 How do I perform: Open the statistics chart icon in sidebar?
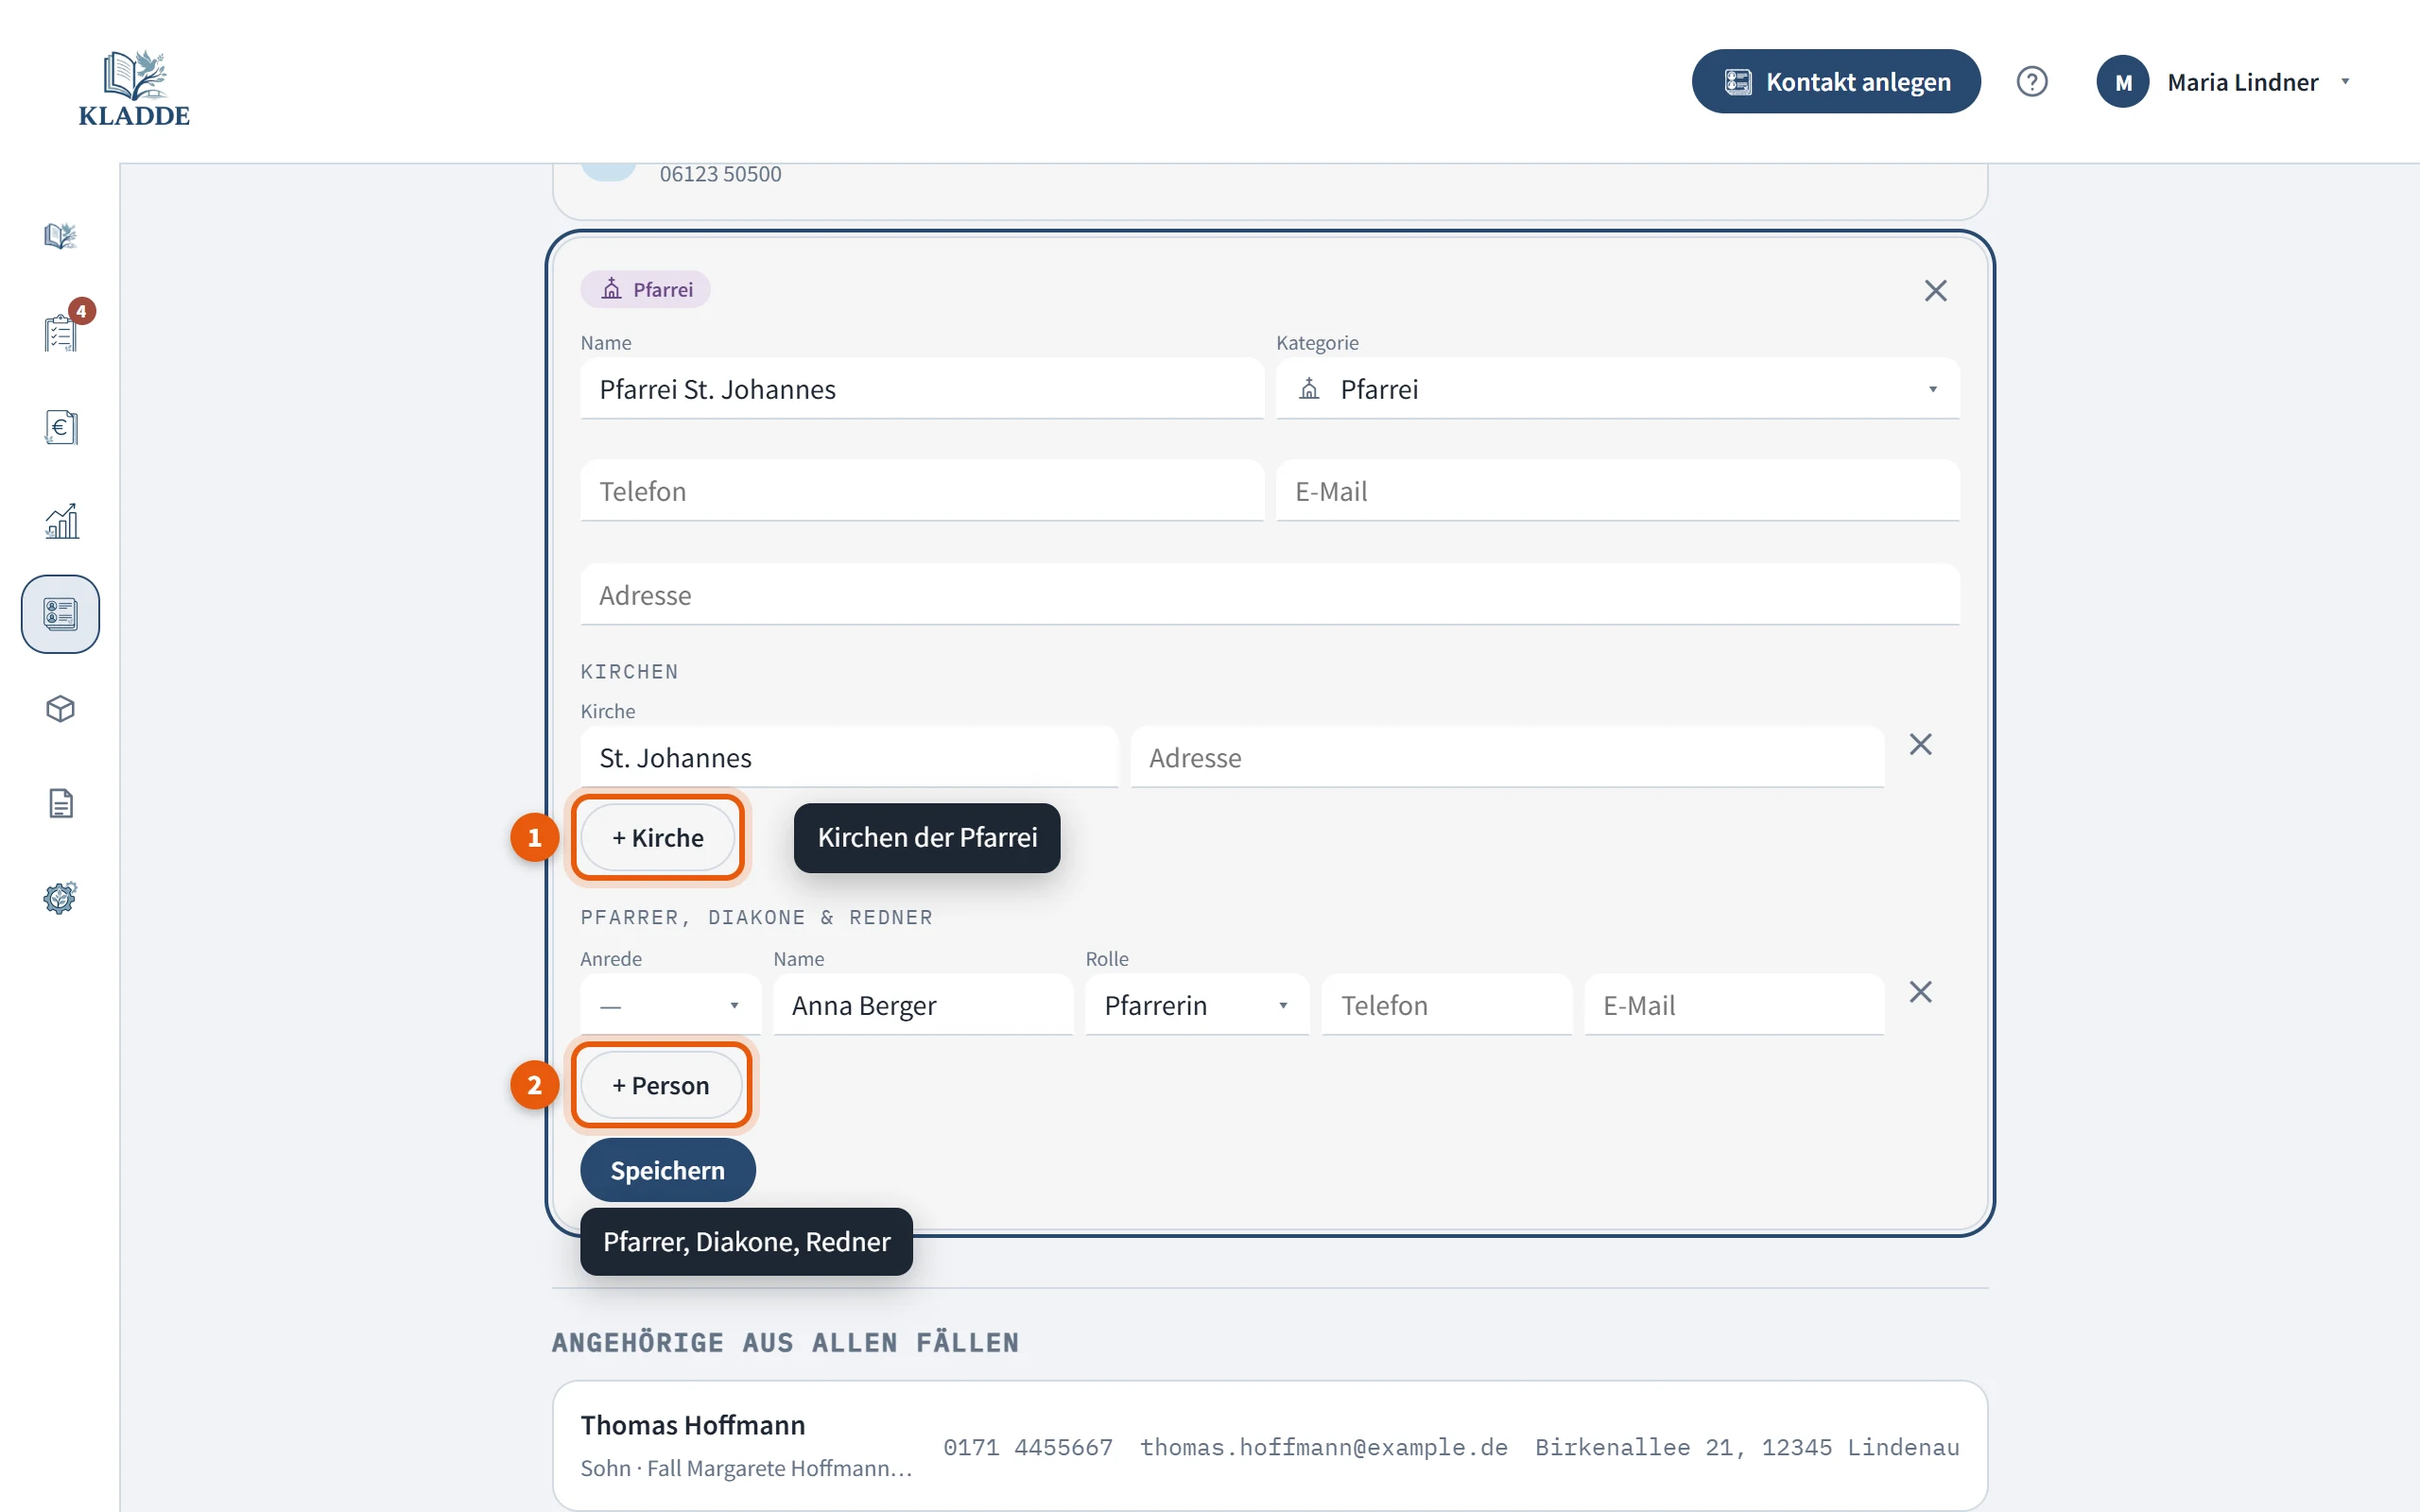(60, 521)
